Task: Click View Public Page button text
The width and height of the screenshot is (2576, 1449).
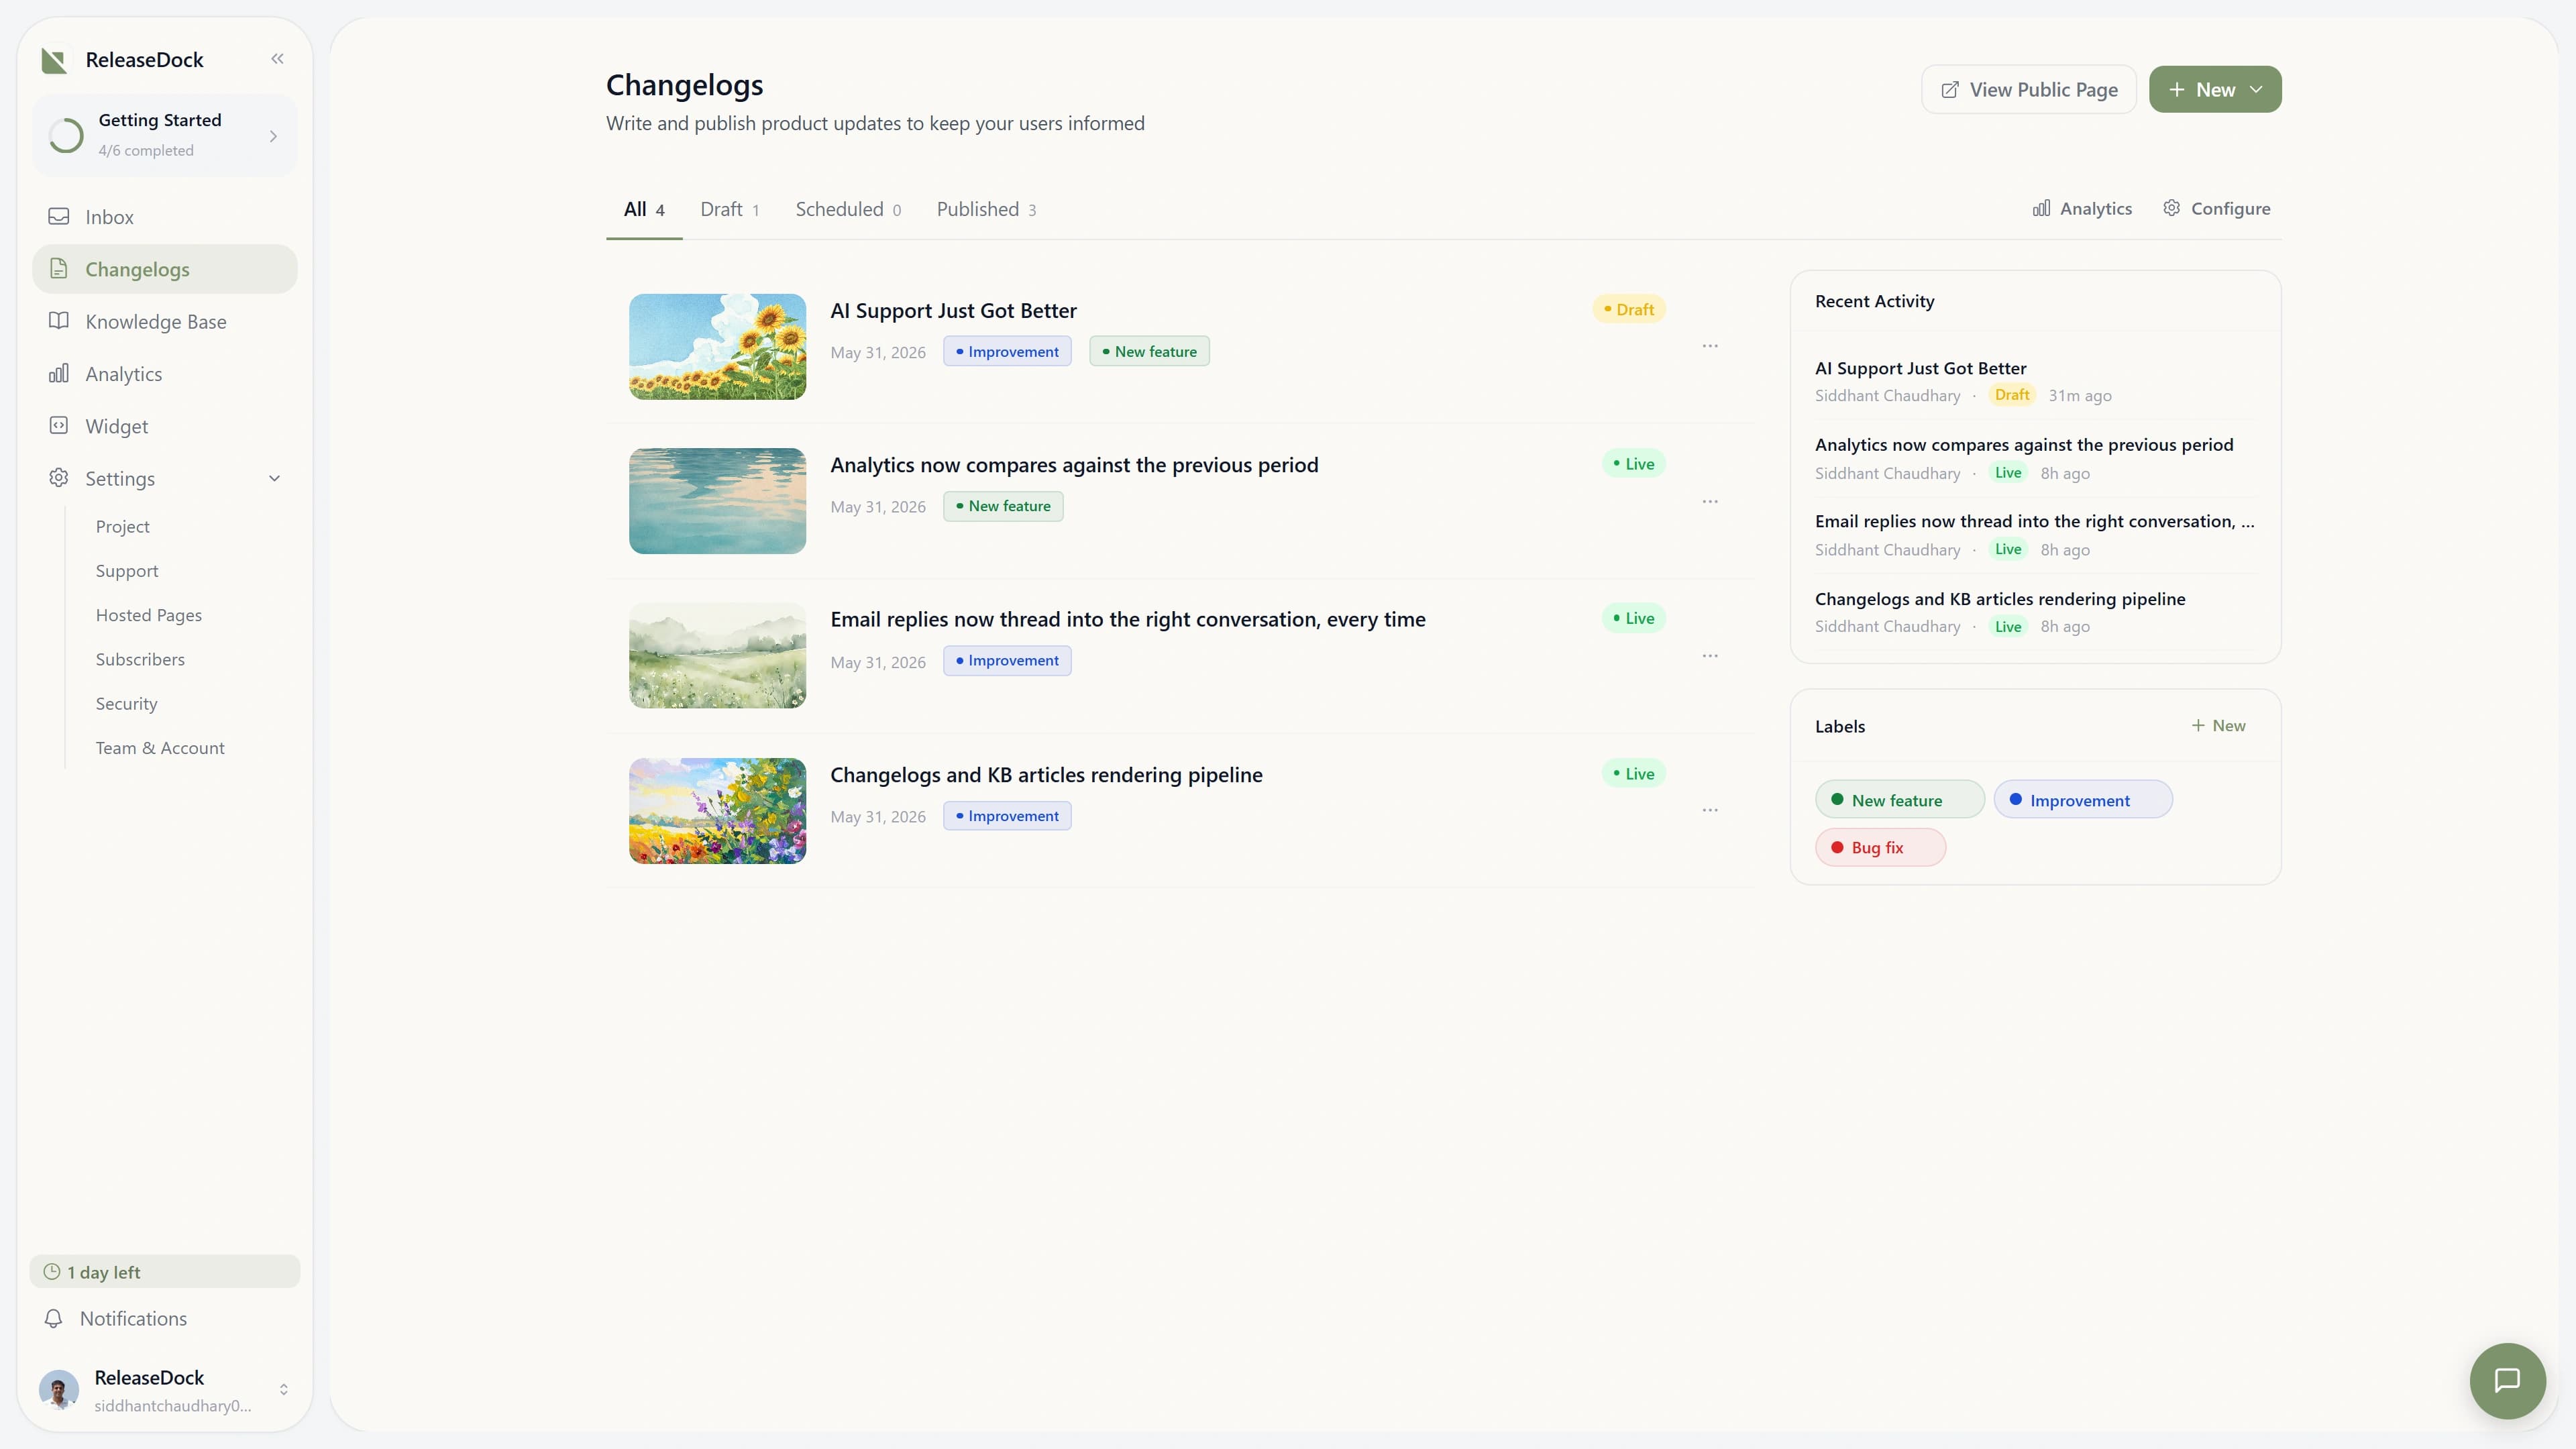Action: coord(2044,90)
